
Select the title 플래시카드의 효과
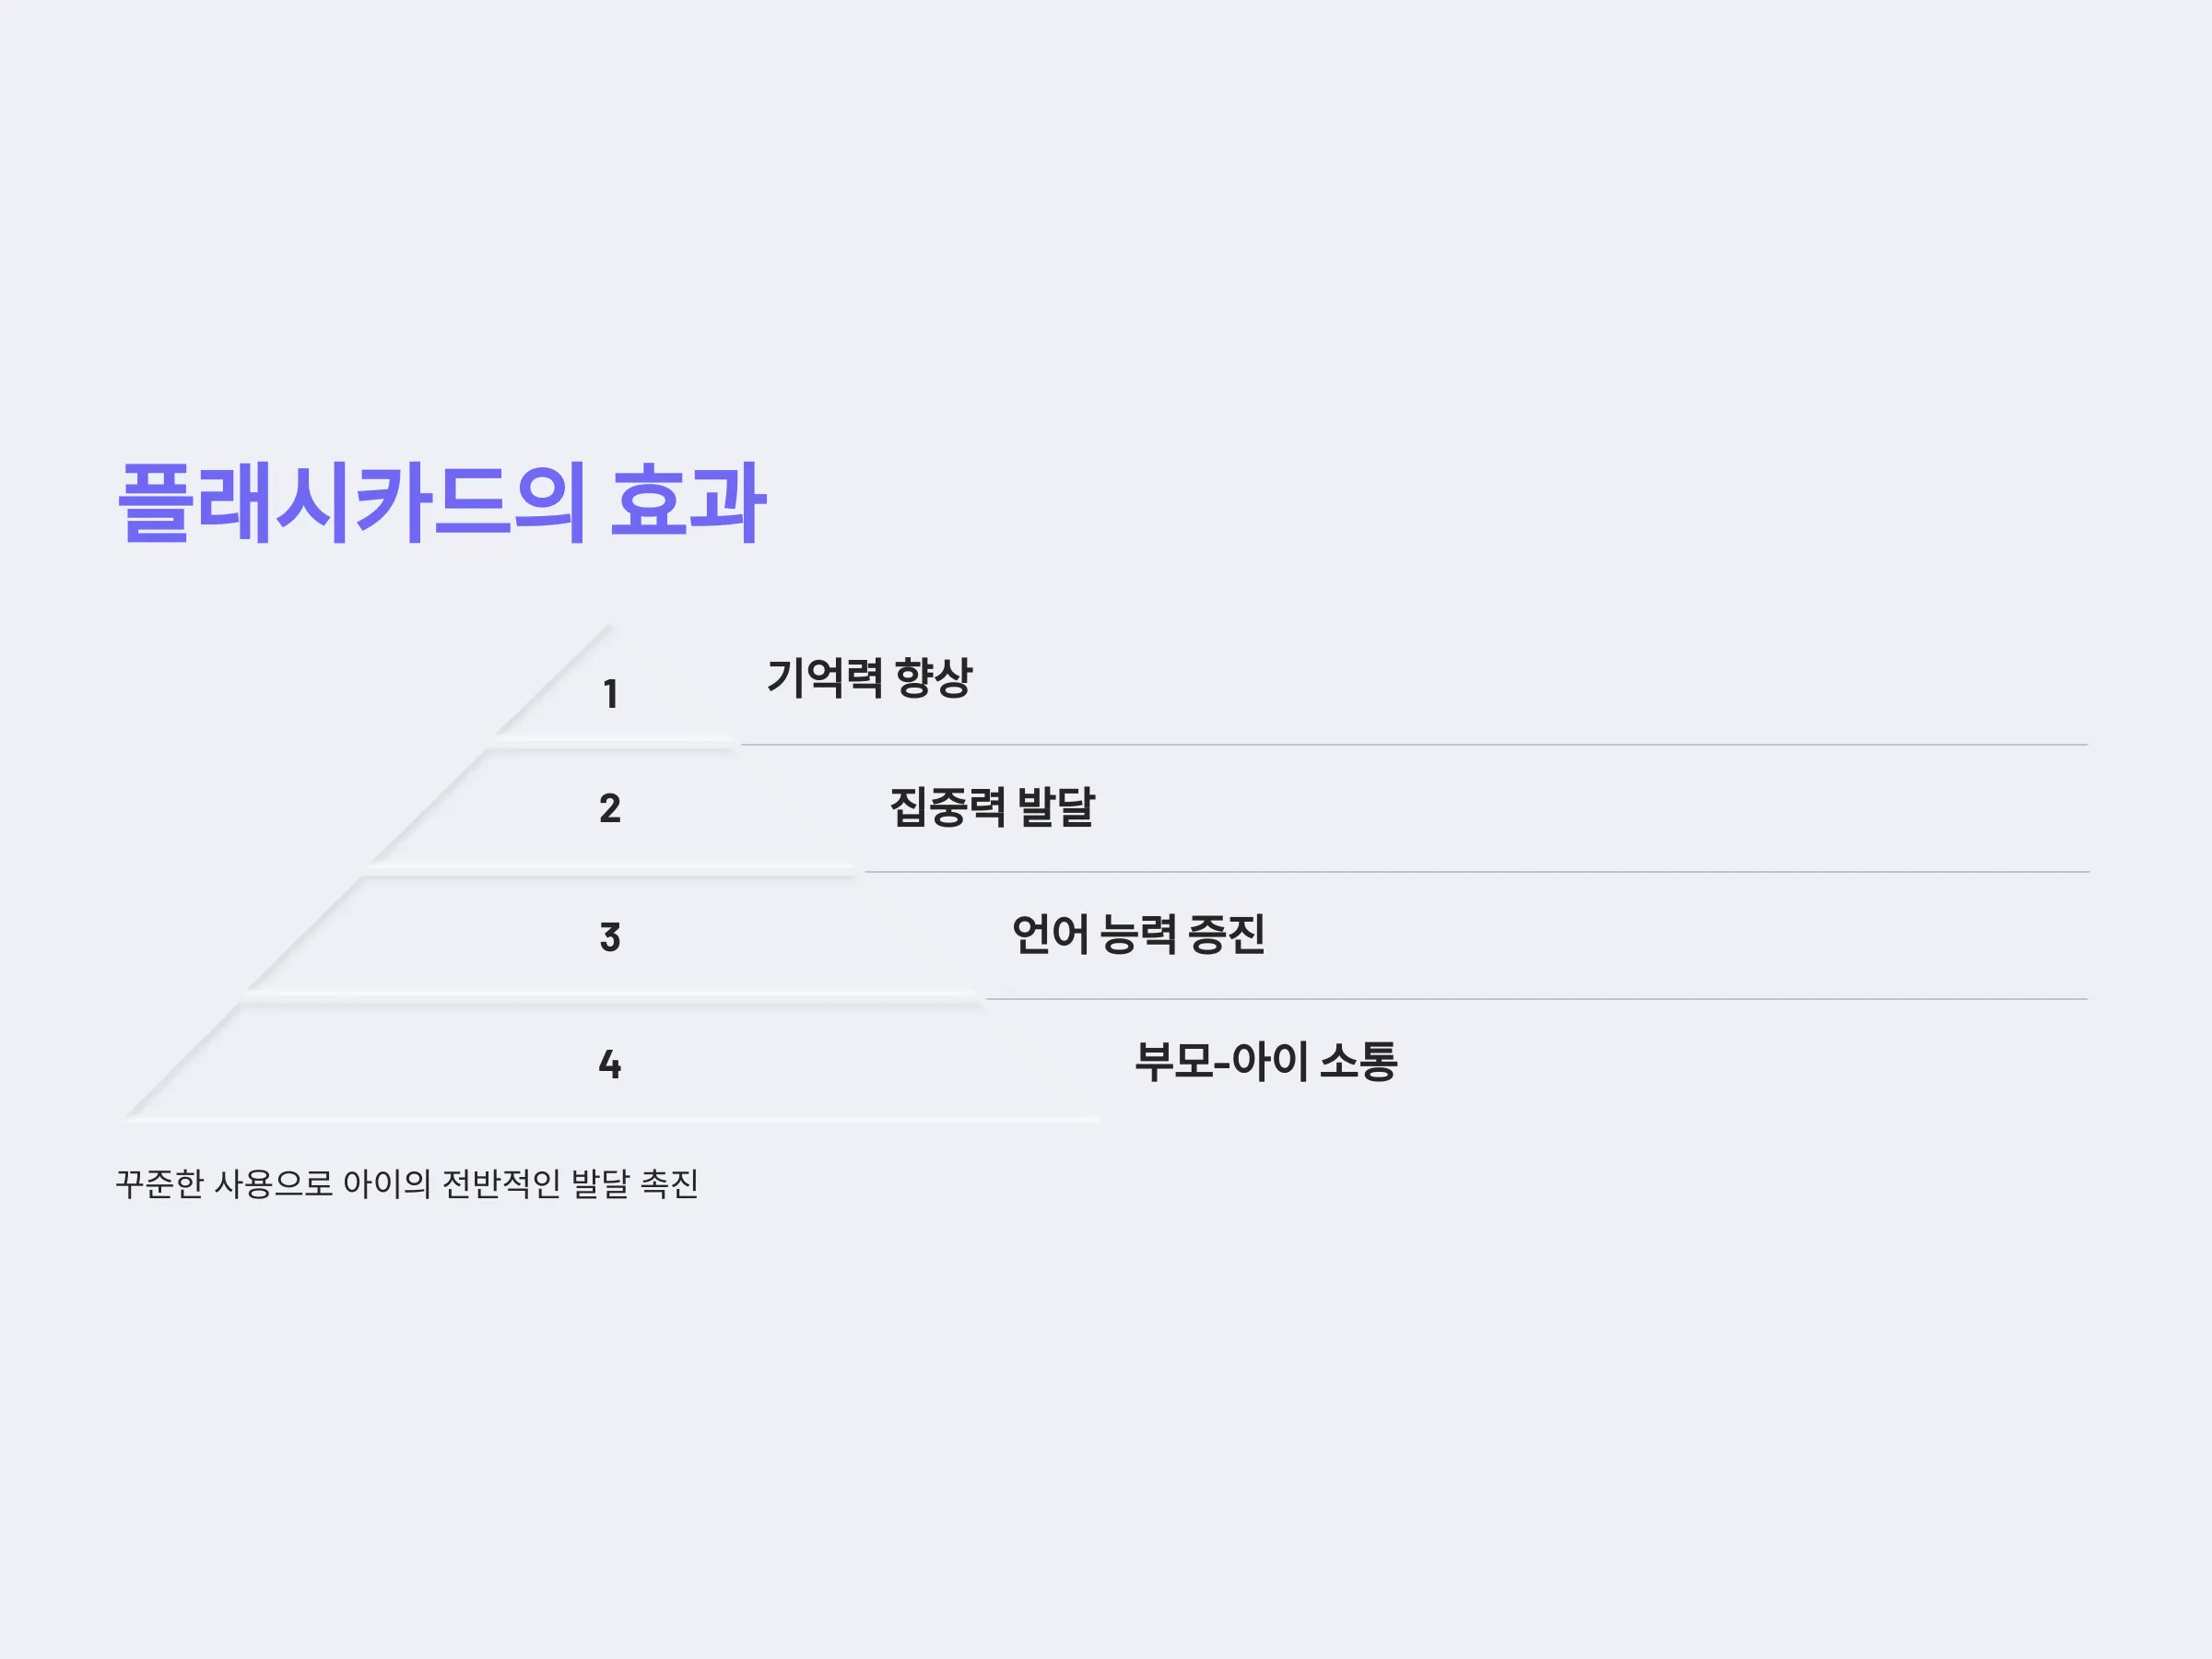point(441,502)
